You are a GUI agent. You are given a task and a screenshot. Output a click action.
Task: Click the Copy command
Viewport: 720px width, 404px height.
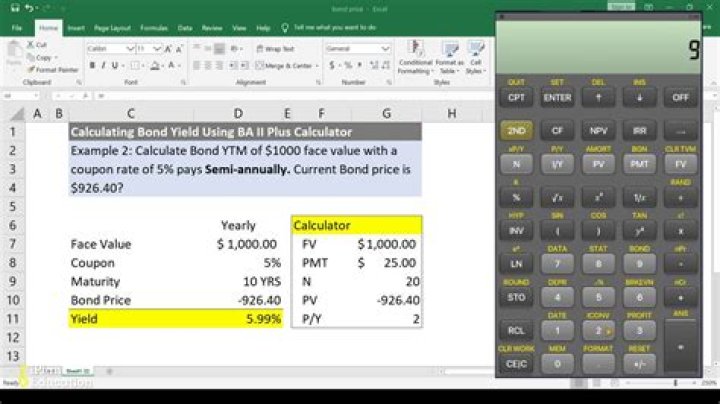tap(39, 57)
